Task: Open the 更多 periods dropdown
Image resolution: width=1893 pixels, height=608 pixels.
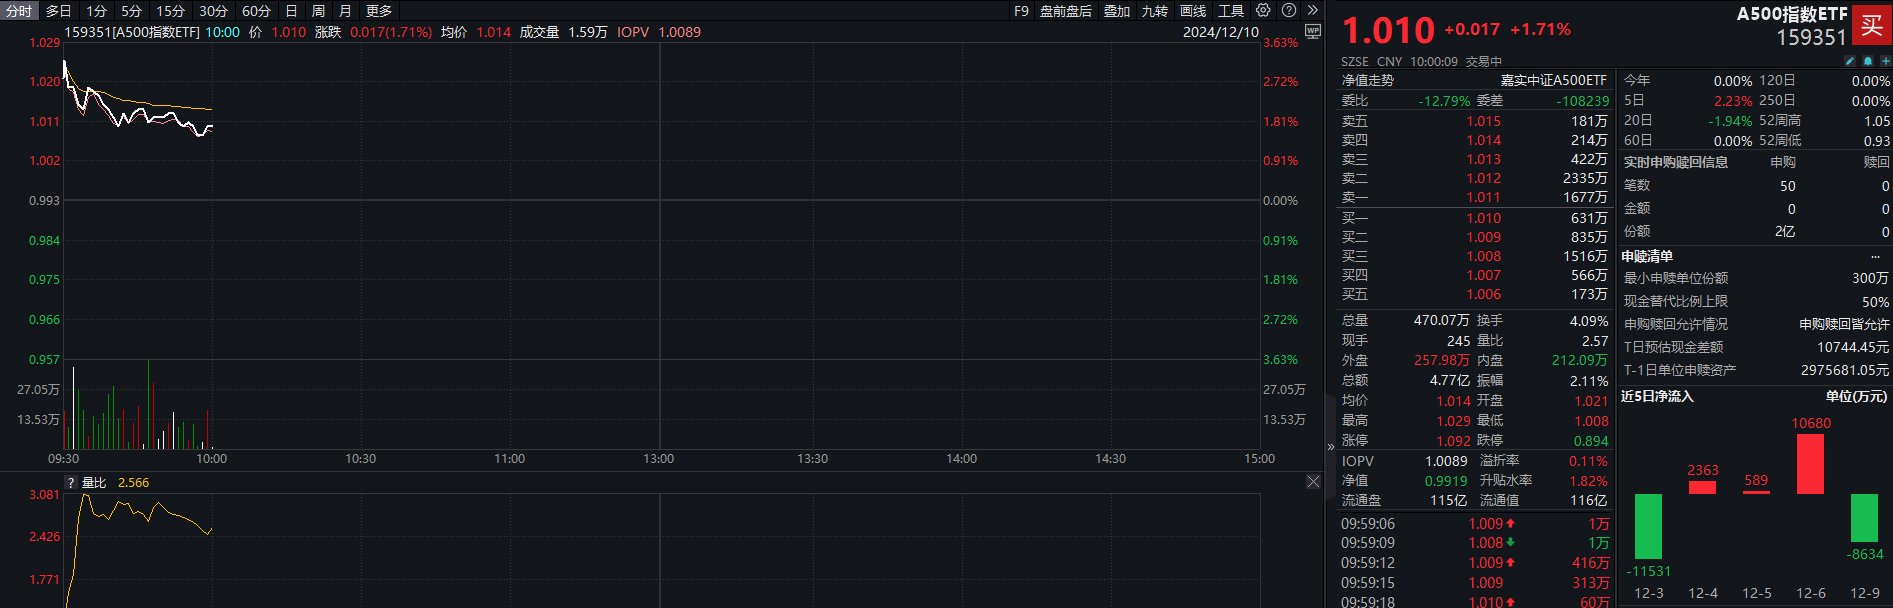Action: pos(379,11)
